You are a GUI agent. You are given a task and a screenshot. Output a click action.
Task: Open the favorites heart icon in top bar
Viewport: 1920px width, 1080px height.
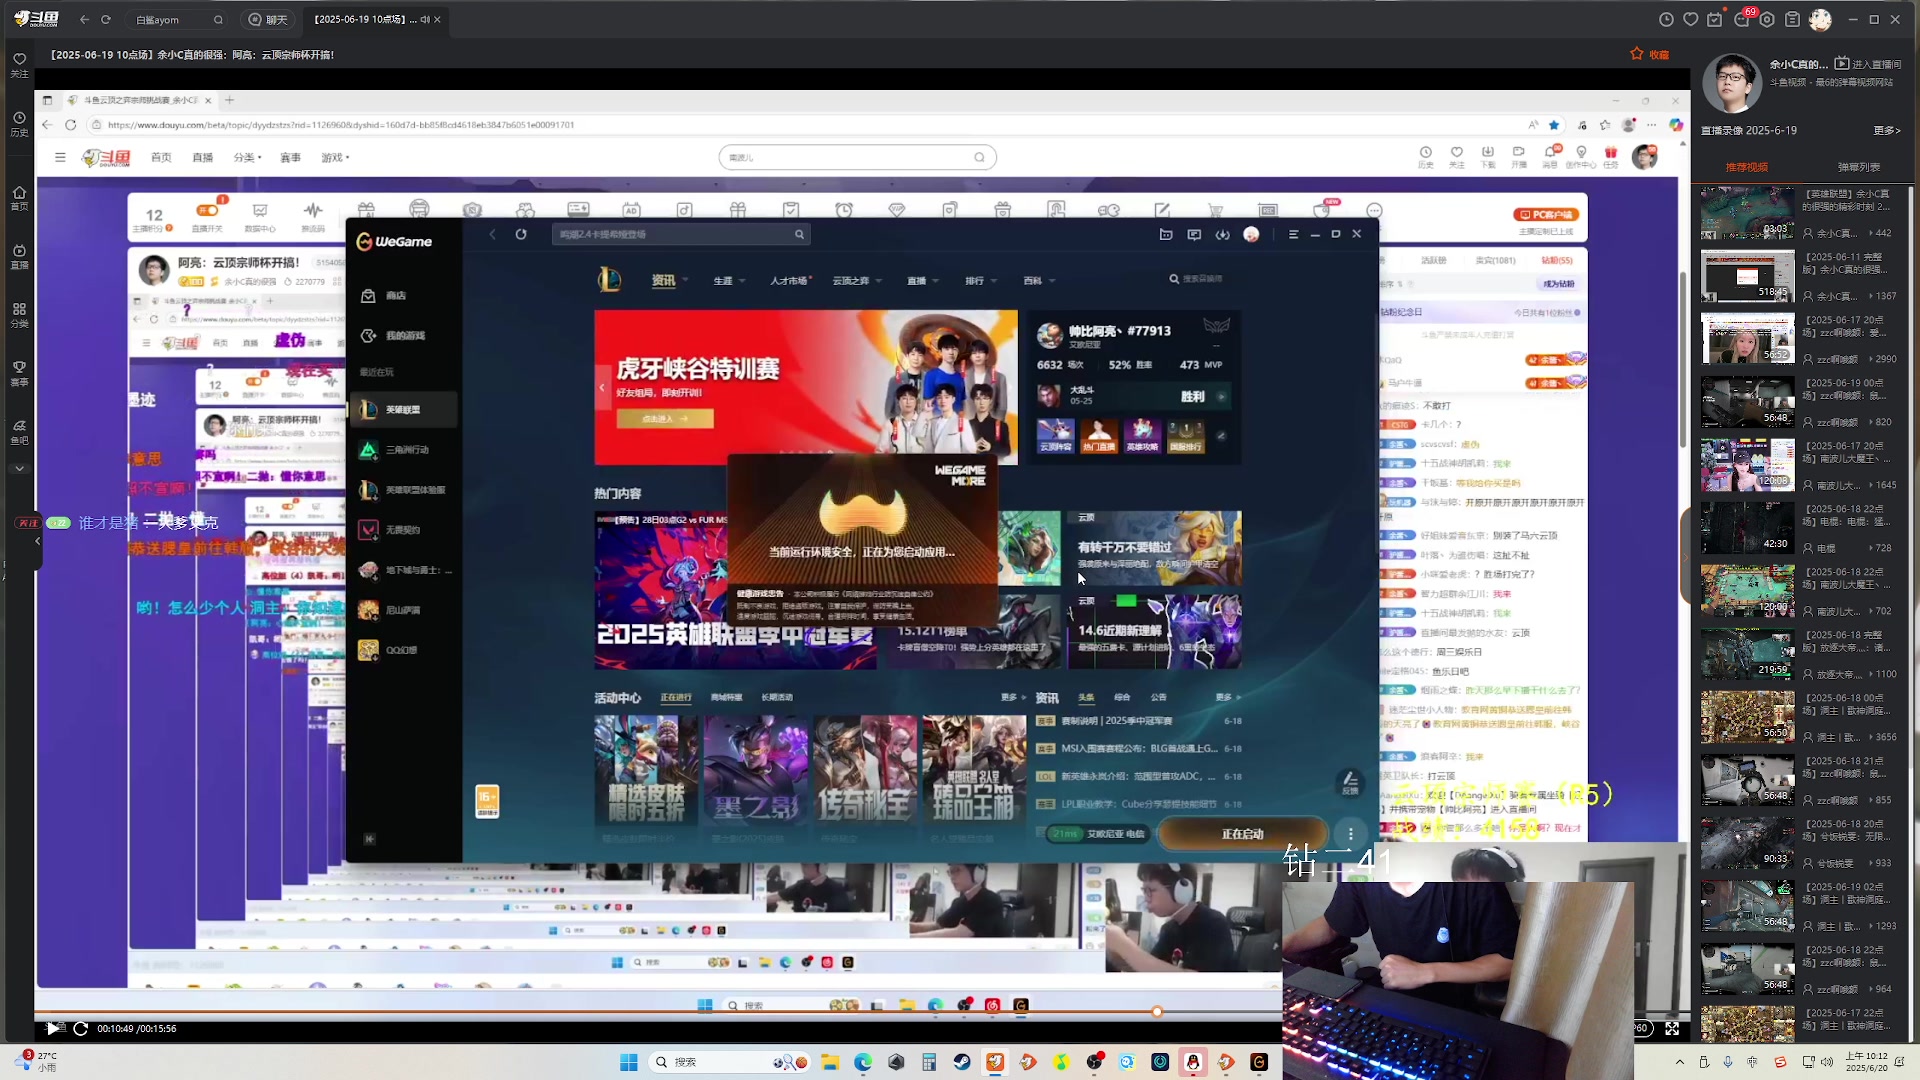pyautogui.click(x=1691, y=19)
